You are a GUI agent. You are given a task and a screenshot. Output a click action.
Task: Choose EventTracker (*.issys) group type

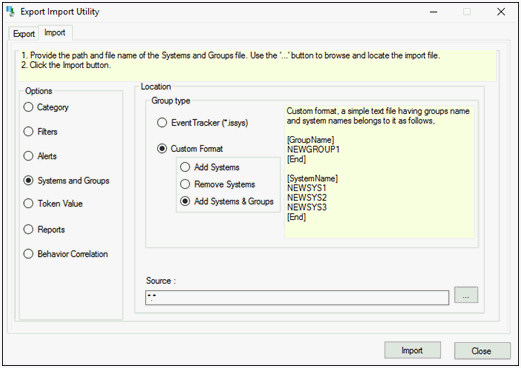(x=203, y=123)
